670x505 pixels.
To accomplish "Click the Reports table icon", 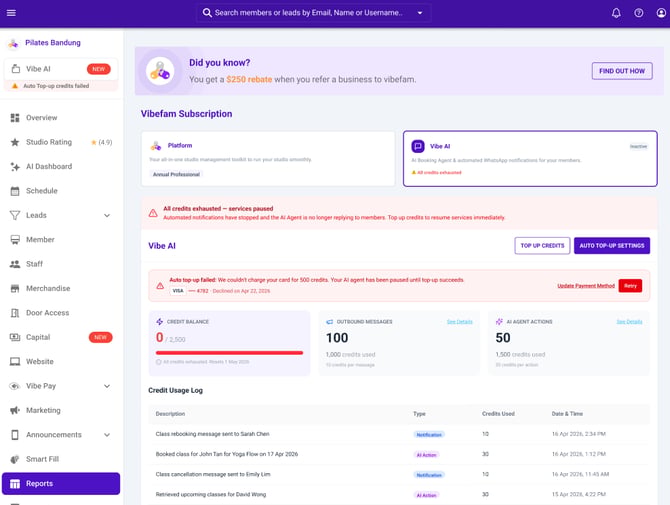I will coord(15,484).
